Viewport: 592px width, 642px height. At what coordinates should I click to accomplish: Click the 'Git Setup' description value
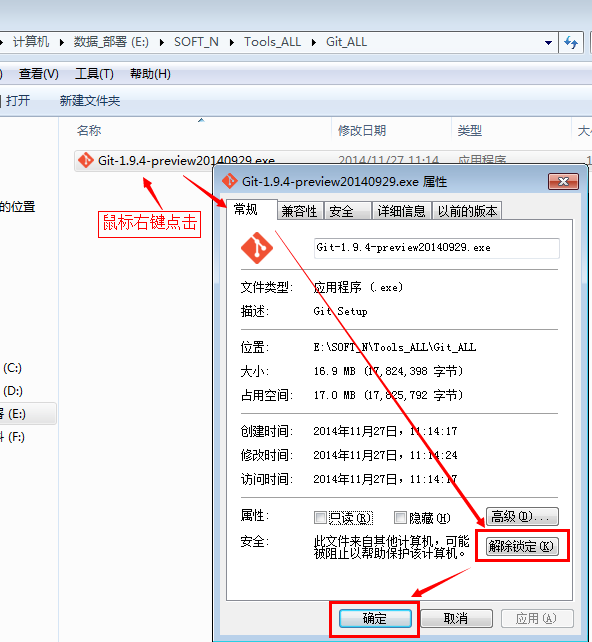pyautogui.click(x=340, y=312)
